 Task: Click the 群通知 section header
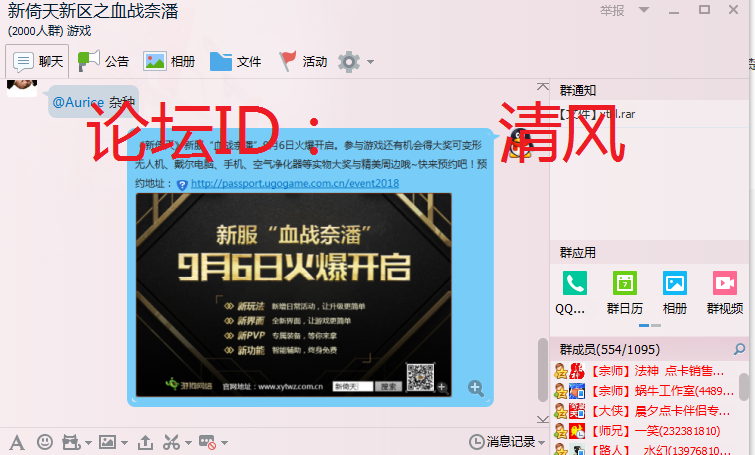[x=578, y=91]
